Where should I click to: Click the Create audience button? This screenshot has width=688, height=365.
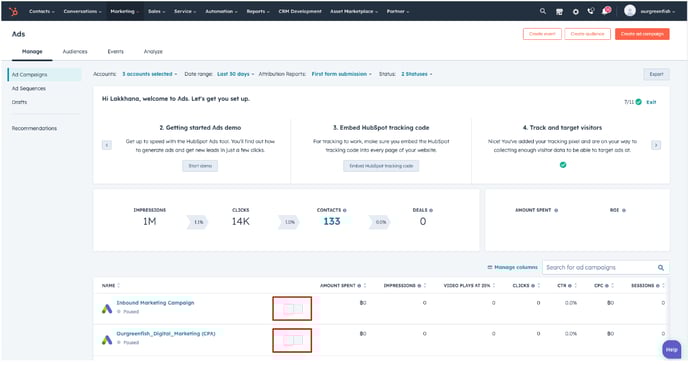[x=588, y=34]
